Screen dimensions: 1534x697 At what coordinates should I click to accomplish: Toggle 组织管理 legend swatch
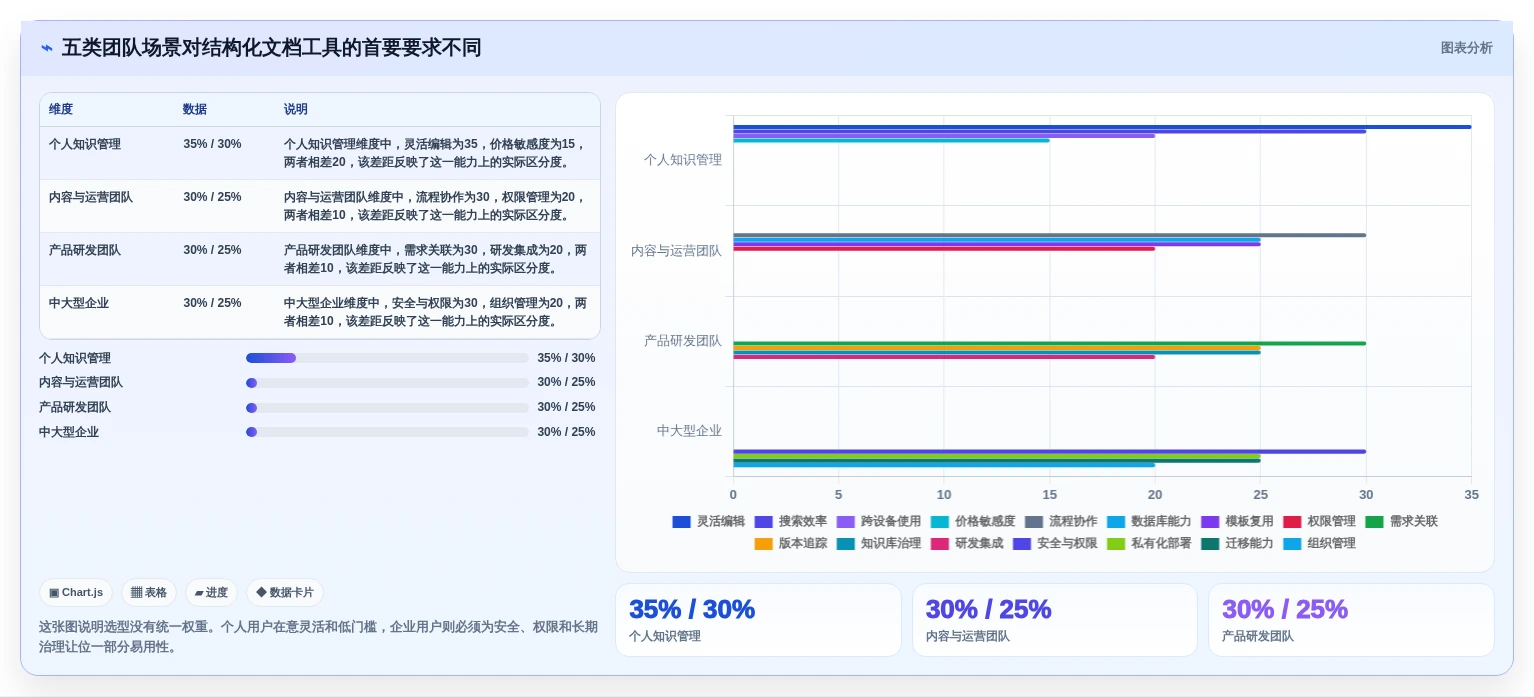tap(1292, 543)
